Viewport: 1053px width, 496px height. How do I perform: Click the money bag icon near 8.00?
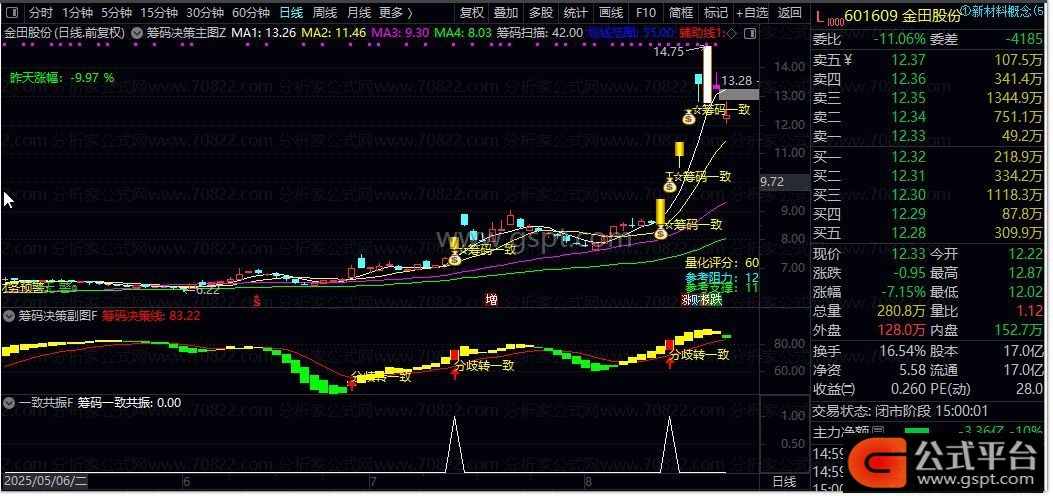(x=661, y=232)
